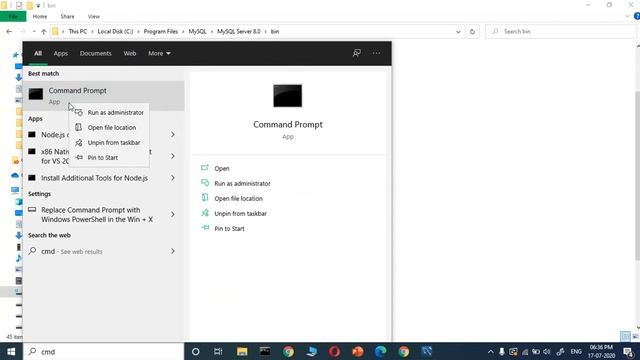Click Unpin from taskbar in preview pane
Screen dimensions: 640x360
(x=240, y=213)
